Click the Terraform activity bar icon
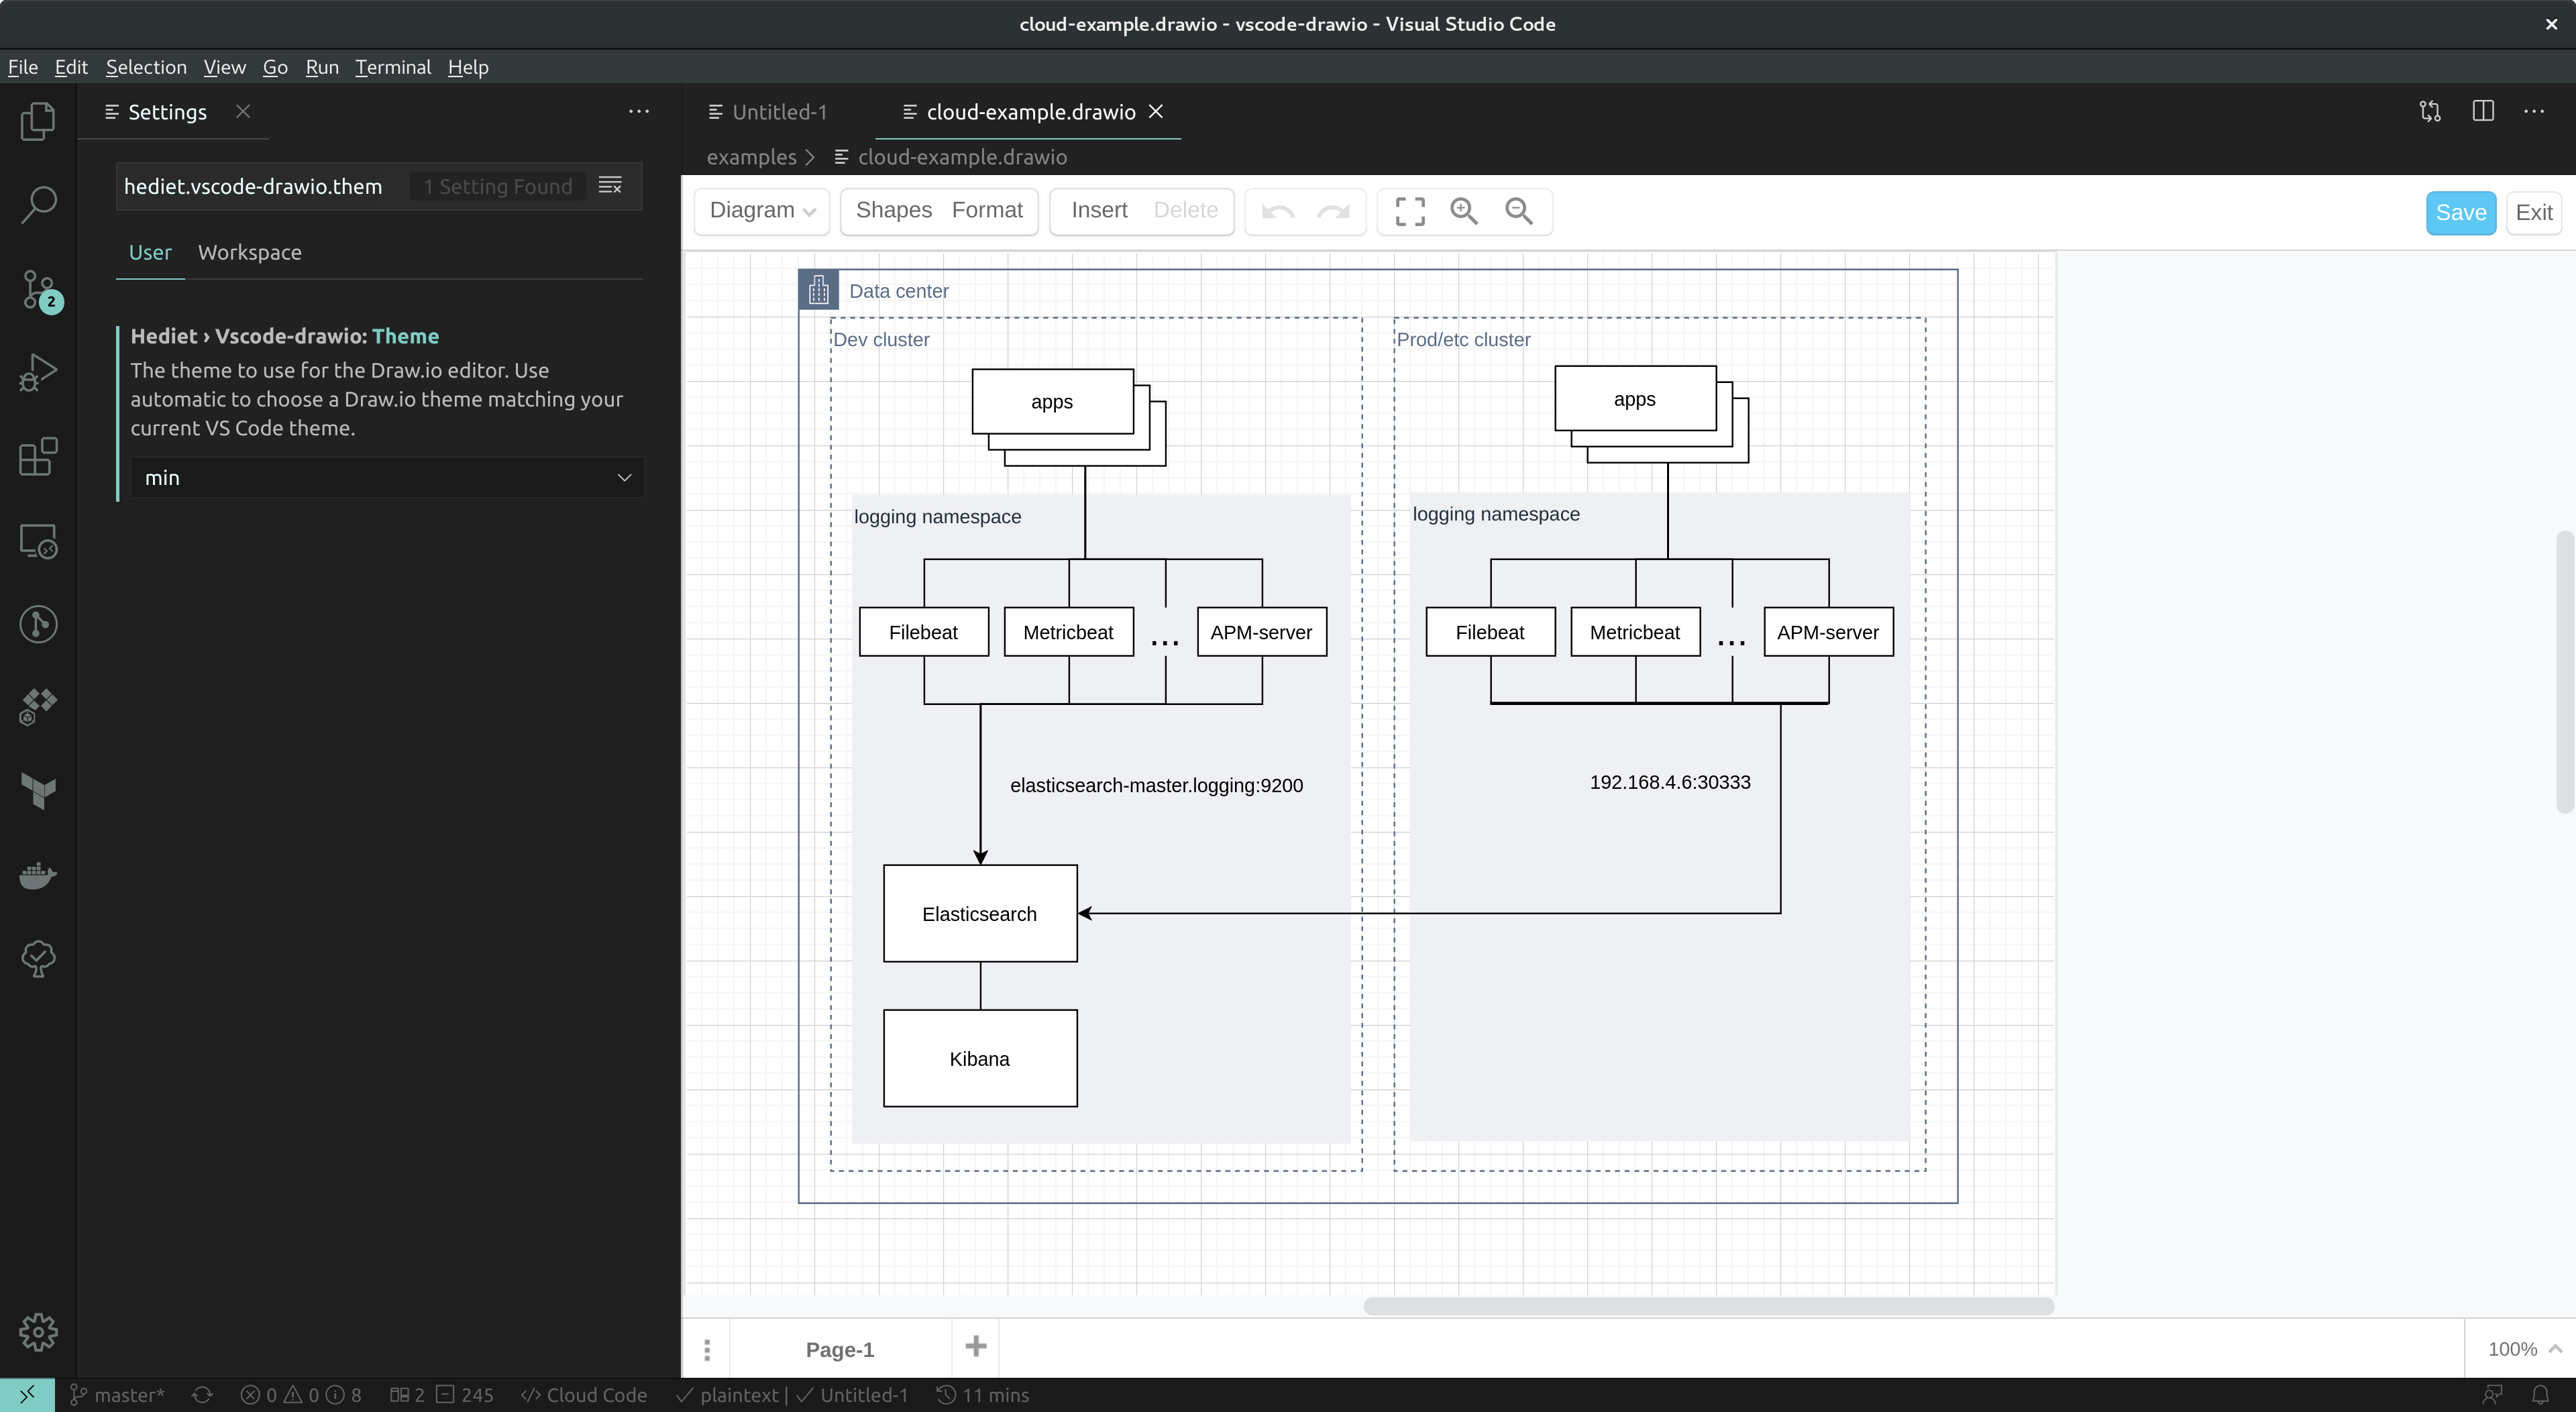Viewport: 2576px width, 1412px height. (38, 791)
